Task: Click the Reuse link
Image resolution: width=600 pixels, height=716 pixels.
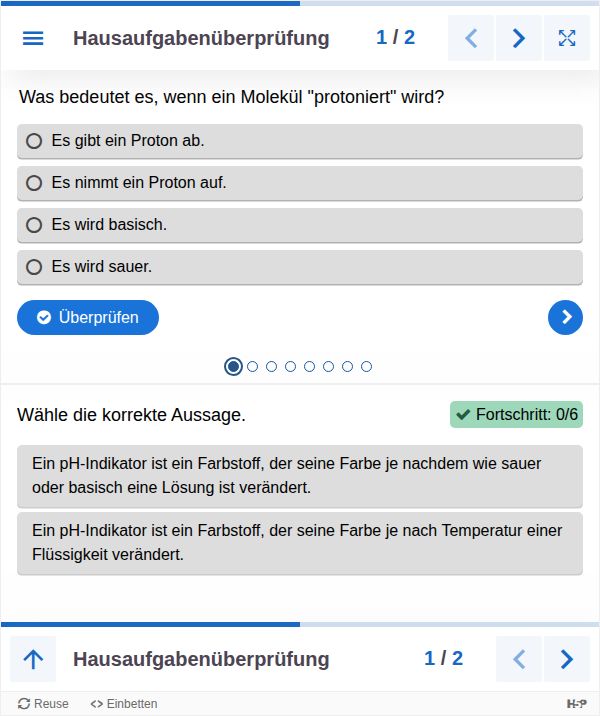Action: (x=44, y=704)
